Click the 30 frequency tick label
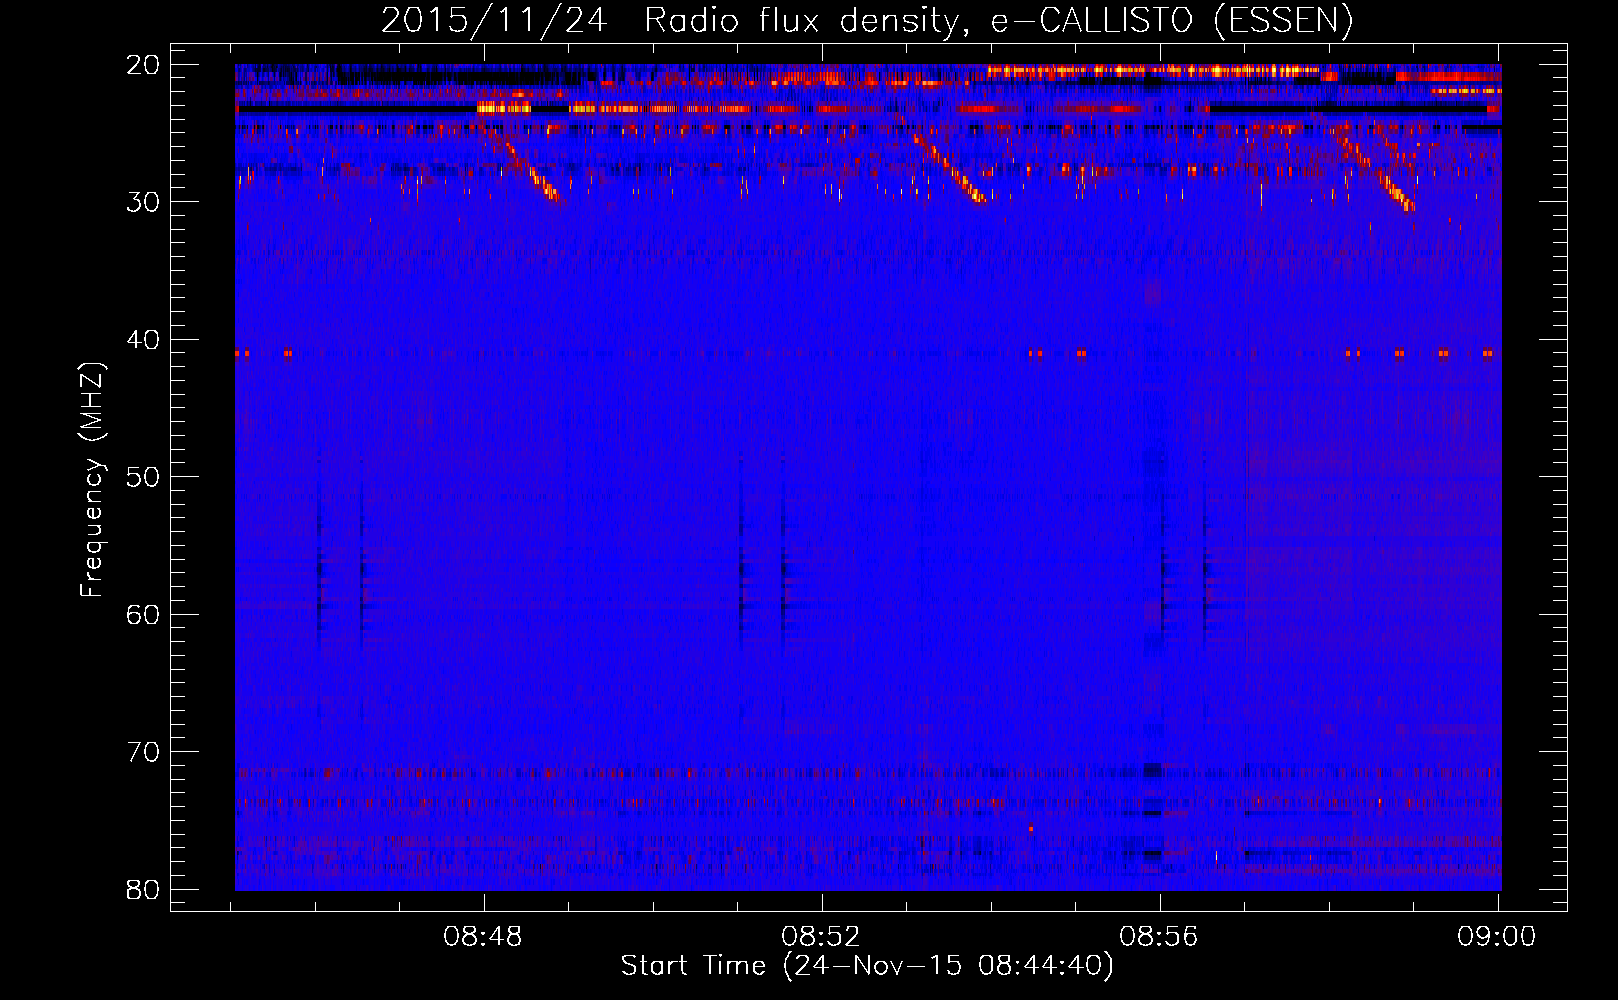 144,202
